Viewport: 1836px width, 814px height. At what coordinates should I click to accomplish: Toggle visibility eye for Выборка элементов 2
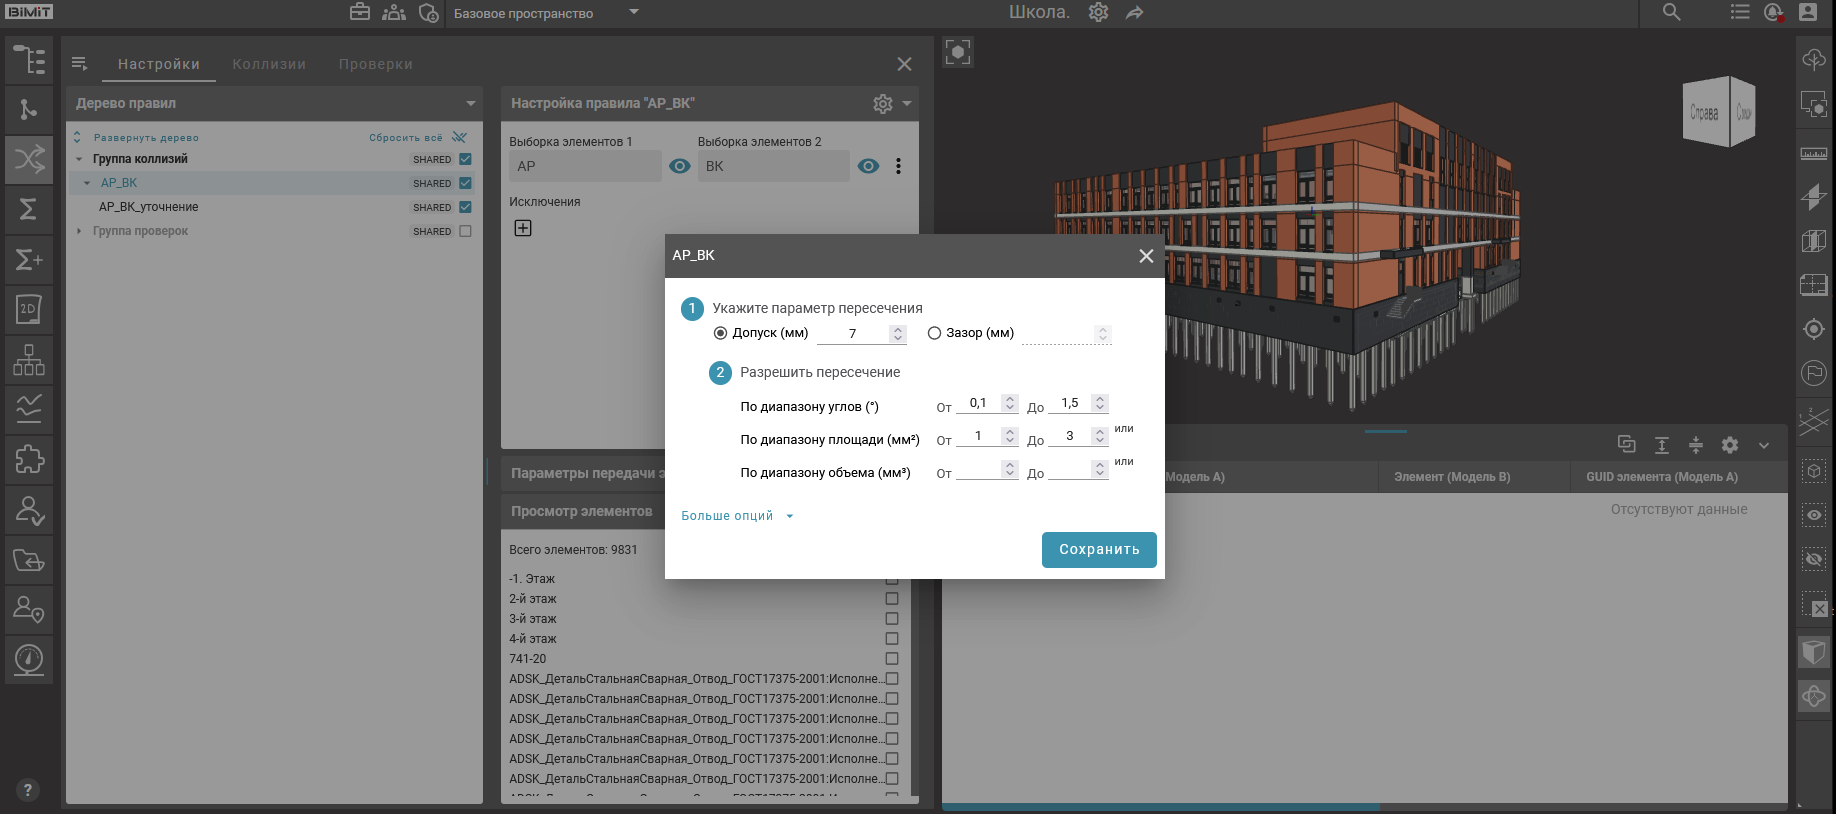click(x=868, y=166)
